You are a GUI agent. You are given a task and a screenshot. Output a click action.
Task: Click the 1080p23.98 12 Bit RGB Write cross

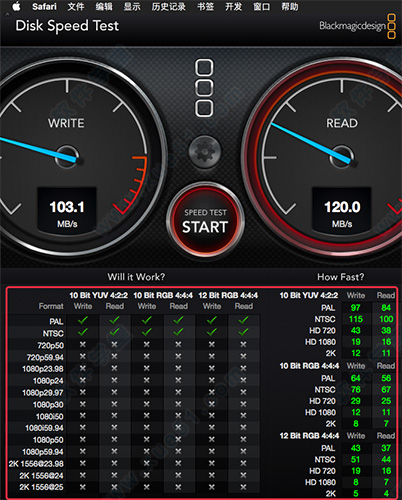[x=212, y=368]
